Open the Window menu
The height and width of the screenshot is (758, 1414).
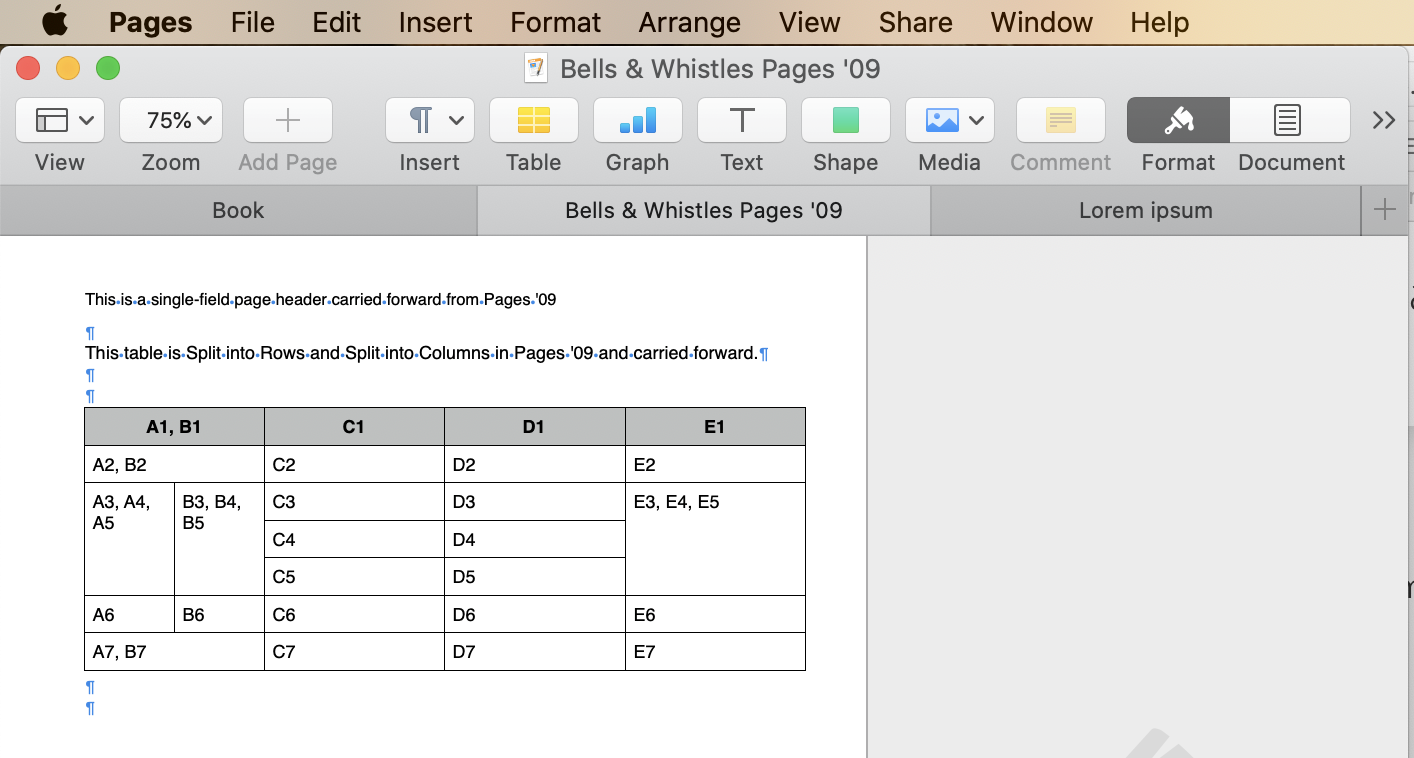(1042, 22)
